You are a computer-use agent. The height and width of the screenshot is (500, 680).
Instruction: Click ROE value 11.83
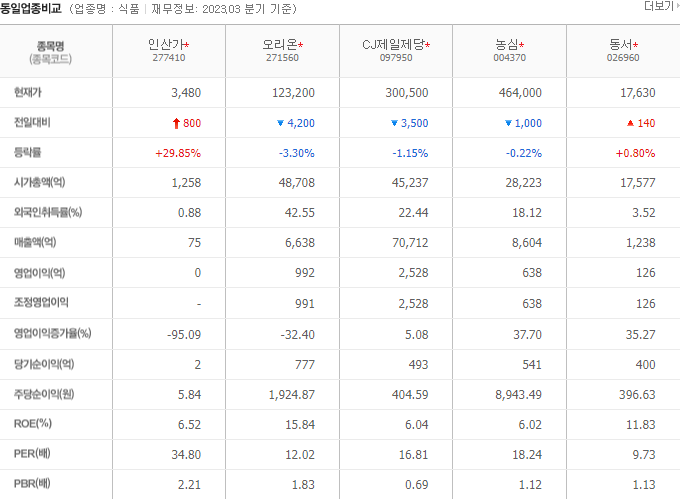(641, 425)
